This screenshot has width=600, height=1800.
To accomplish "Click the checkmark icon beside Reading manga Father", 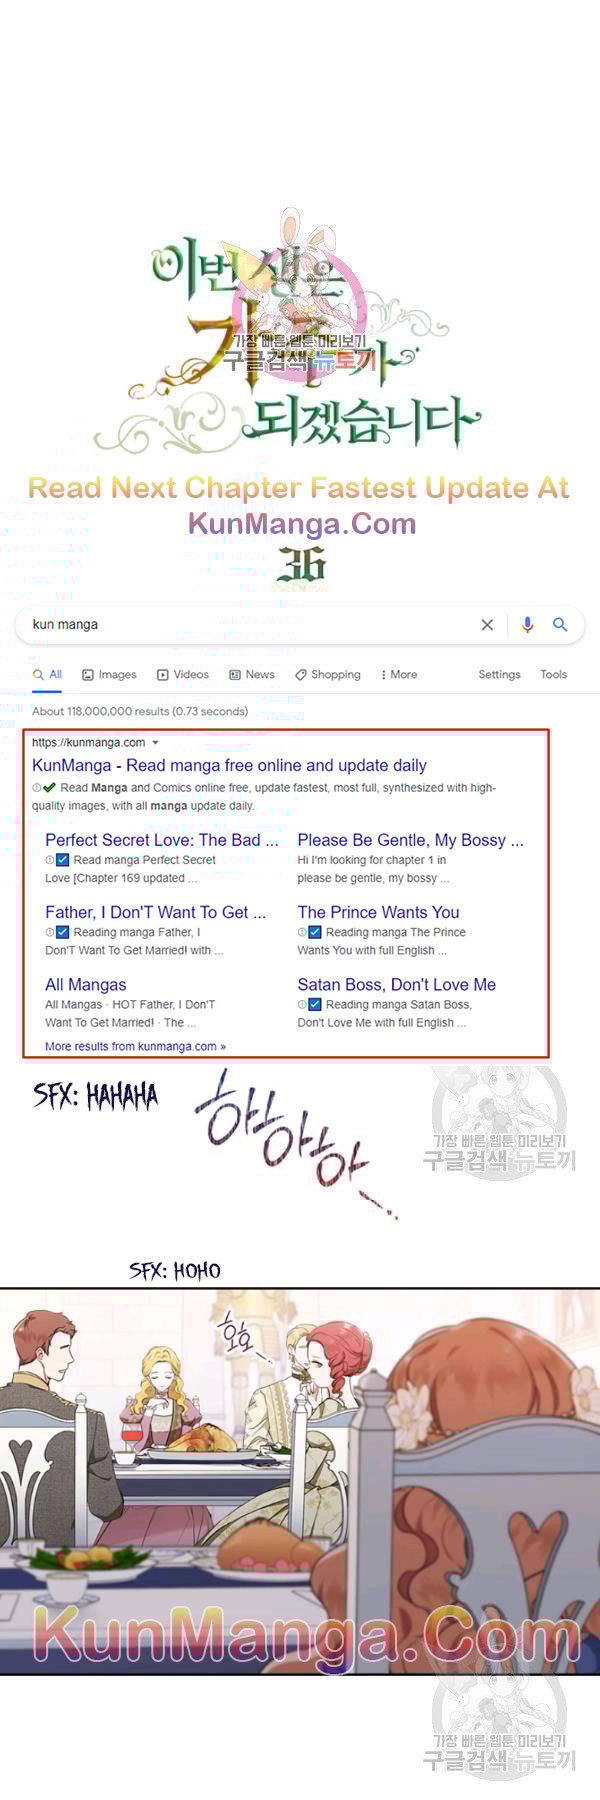I will click(x=63, y=932).
